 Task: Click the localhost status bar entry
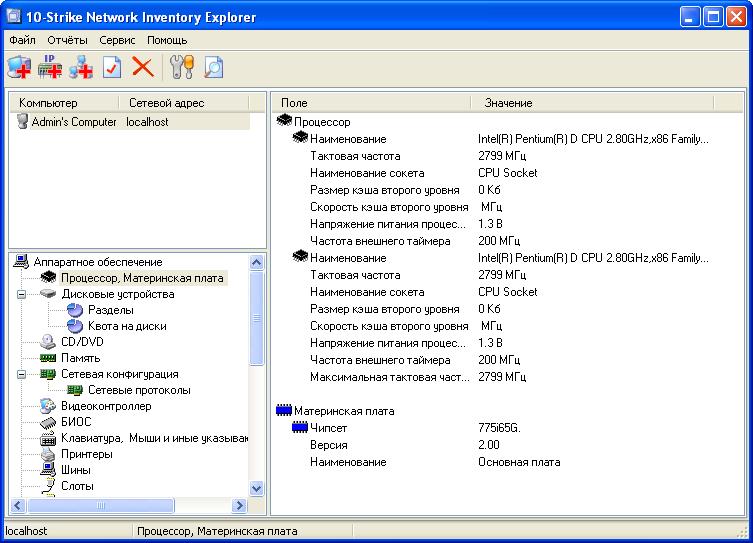(26, 531)
